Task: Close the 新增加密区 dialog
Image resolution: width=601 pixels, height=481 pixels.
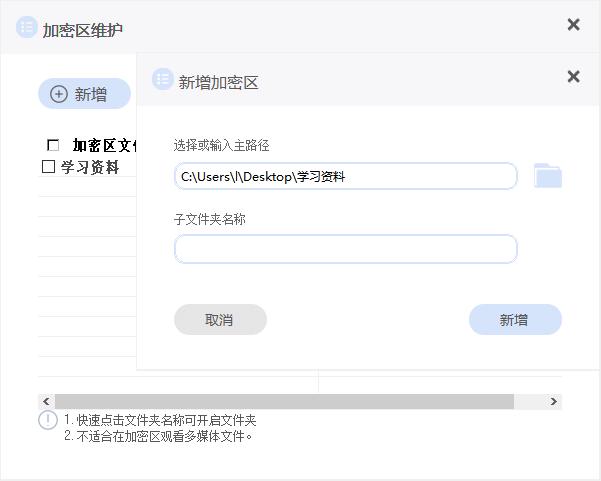Action: [573, 77]
